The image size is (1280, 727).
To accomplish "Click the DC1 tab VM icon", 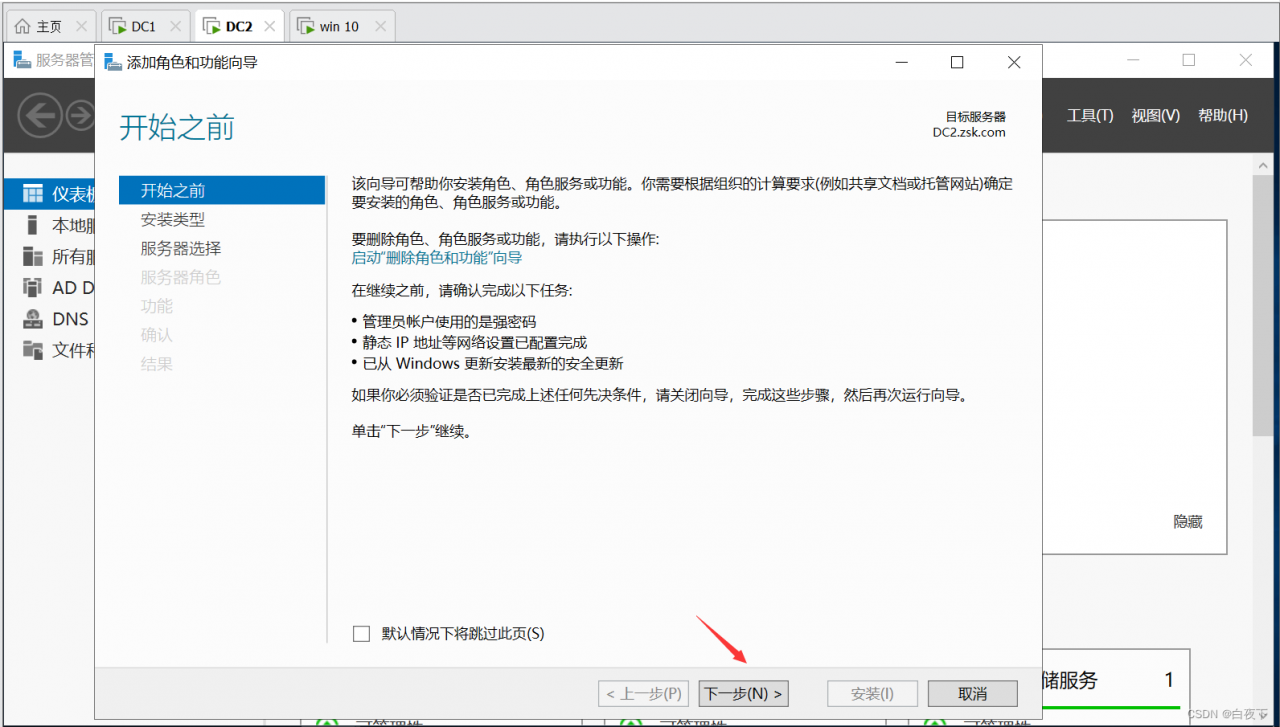I will point(118,27).
